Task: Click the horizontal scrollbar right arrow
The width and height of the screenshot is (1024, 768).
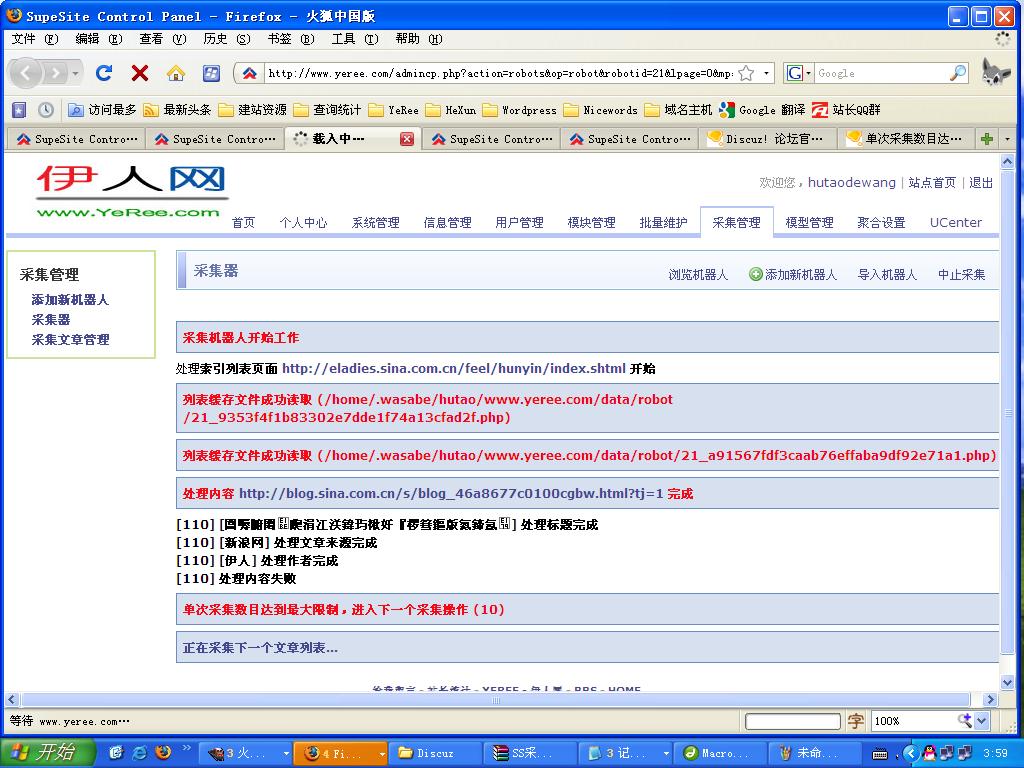Action: 991,699
